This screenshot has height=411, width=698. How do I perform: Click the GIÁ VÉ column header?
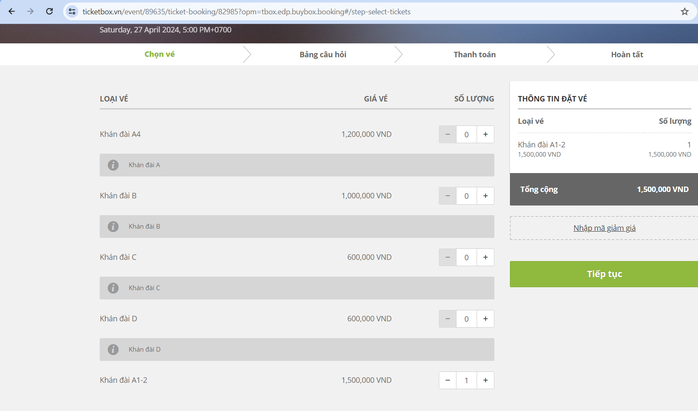click(376, 99)
